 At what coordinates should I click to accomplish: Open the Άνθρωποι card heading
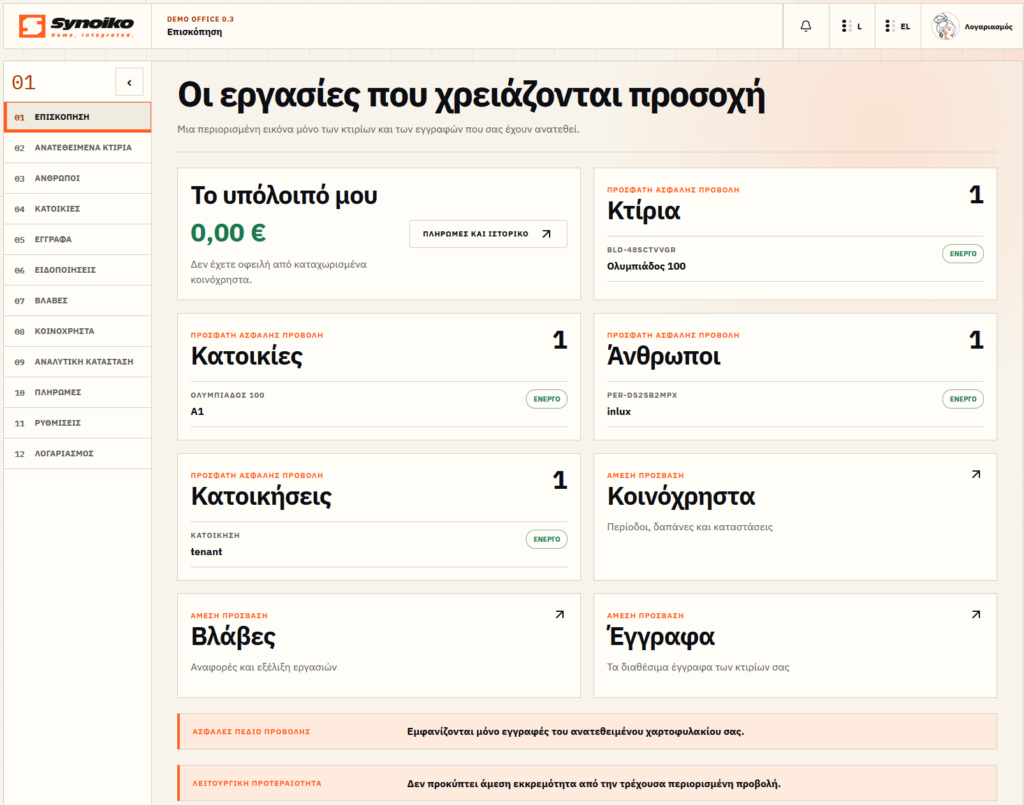[664, 356]
